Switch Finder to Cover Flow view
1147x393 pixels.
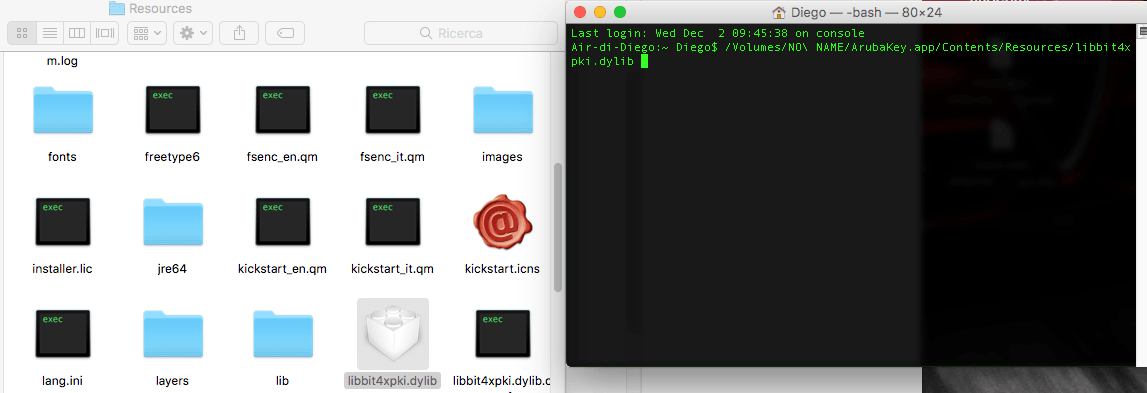105,33
